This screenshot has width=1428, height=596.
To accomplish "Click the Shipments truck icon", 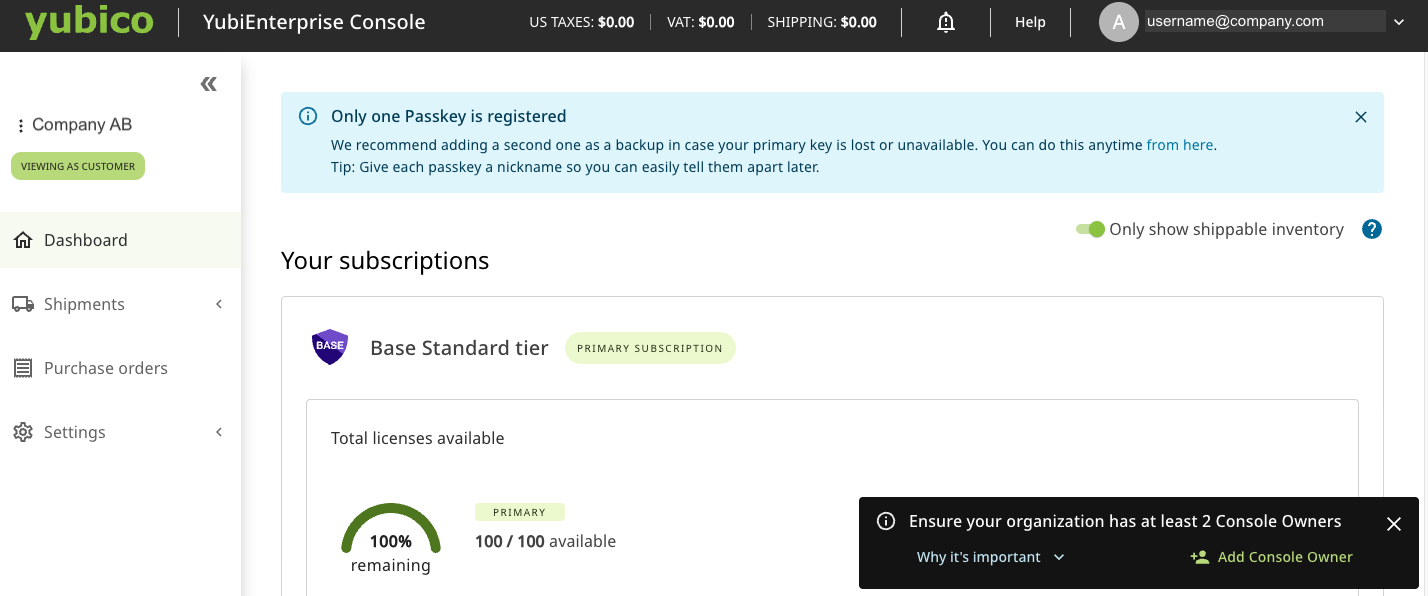I will point(23,304).
